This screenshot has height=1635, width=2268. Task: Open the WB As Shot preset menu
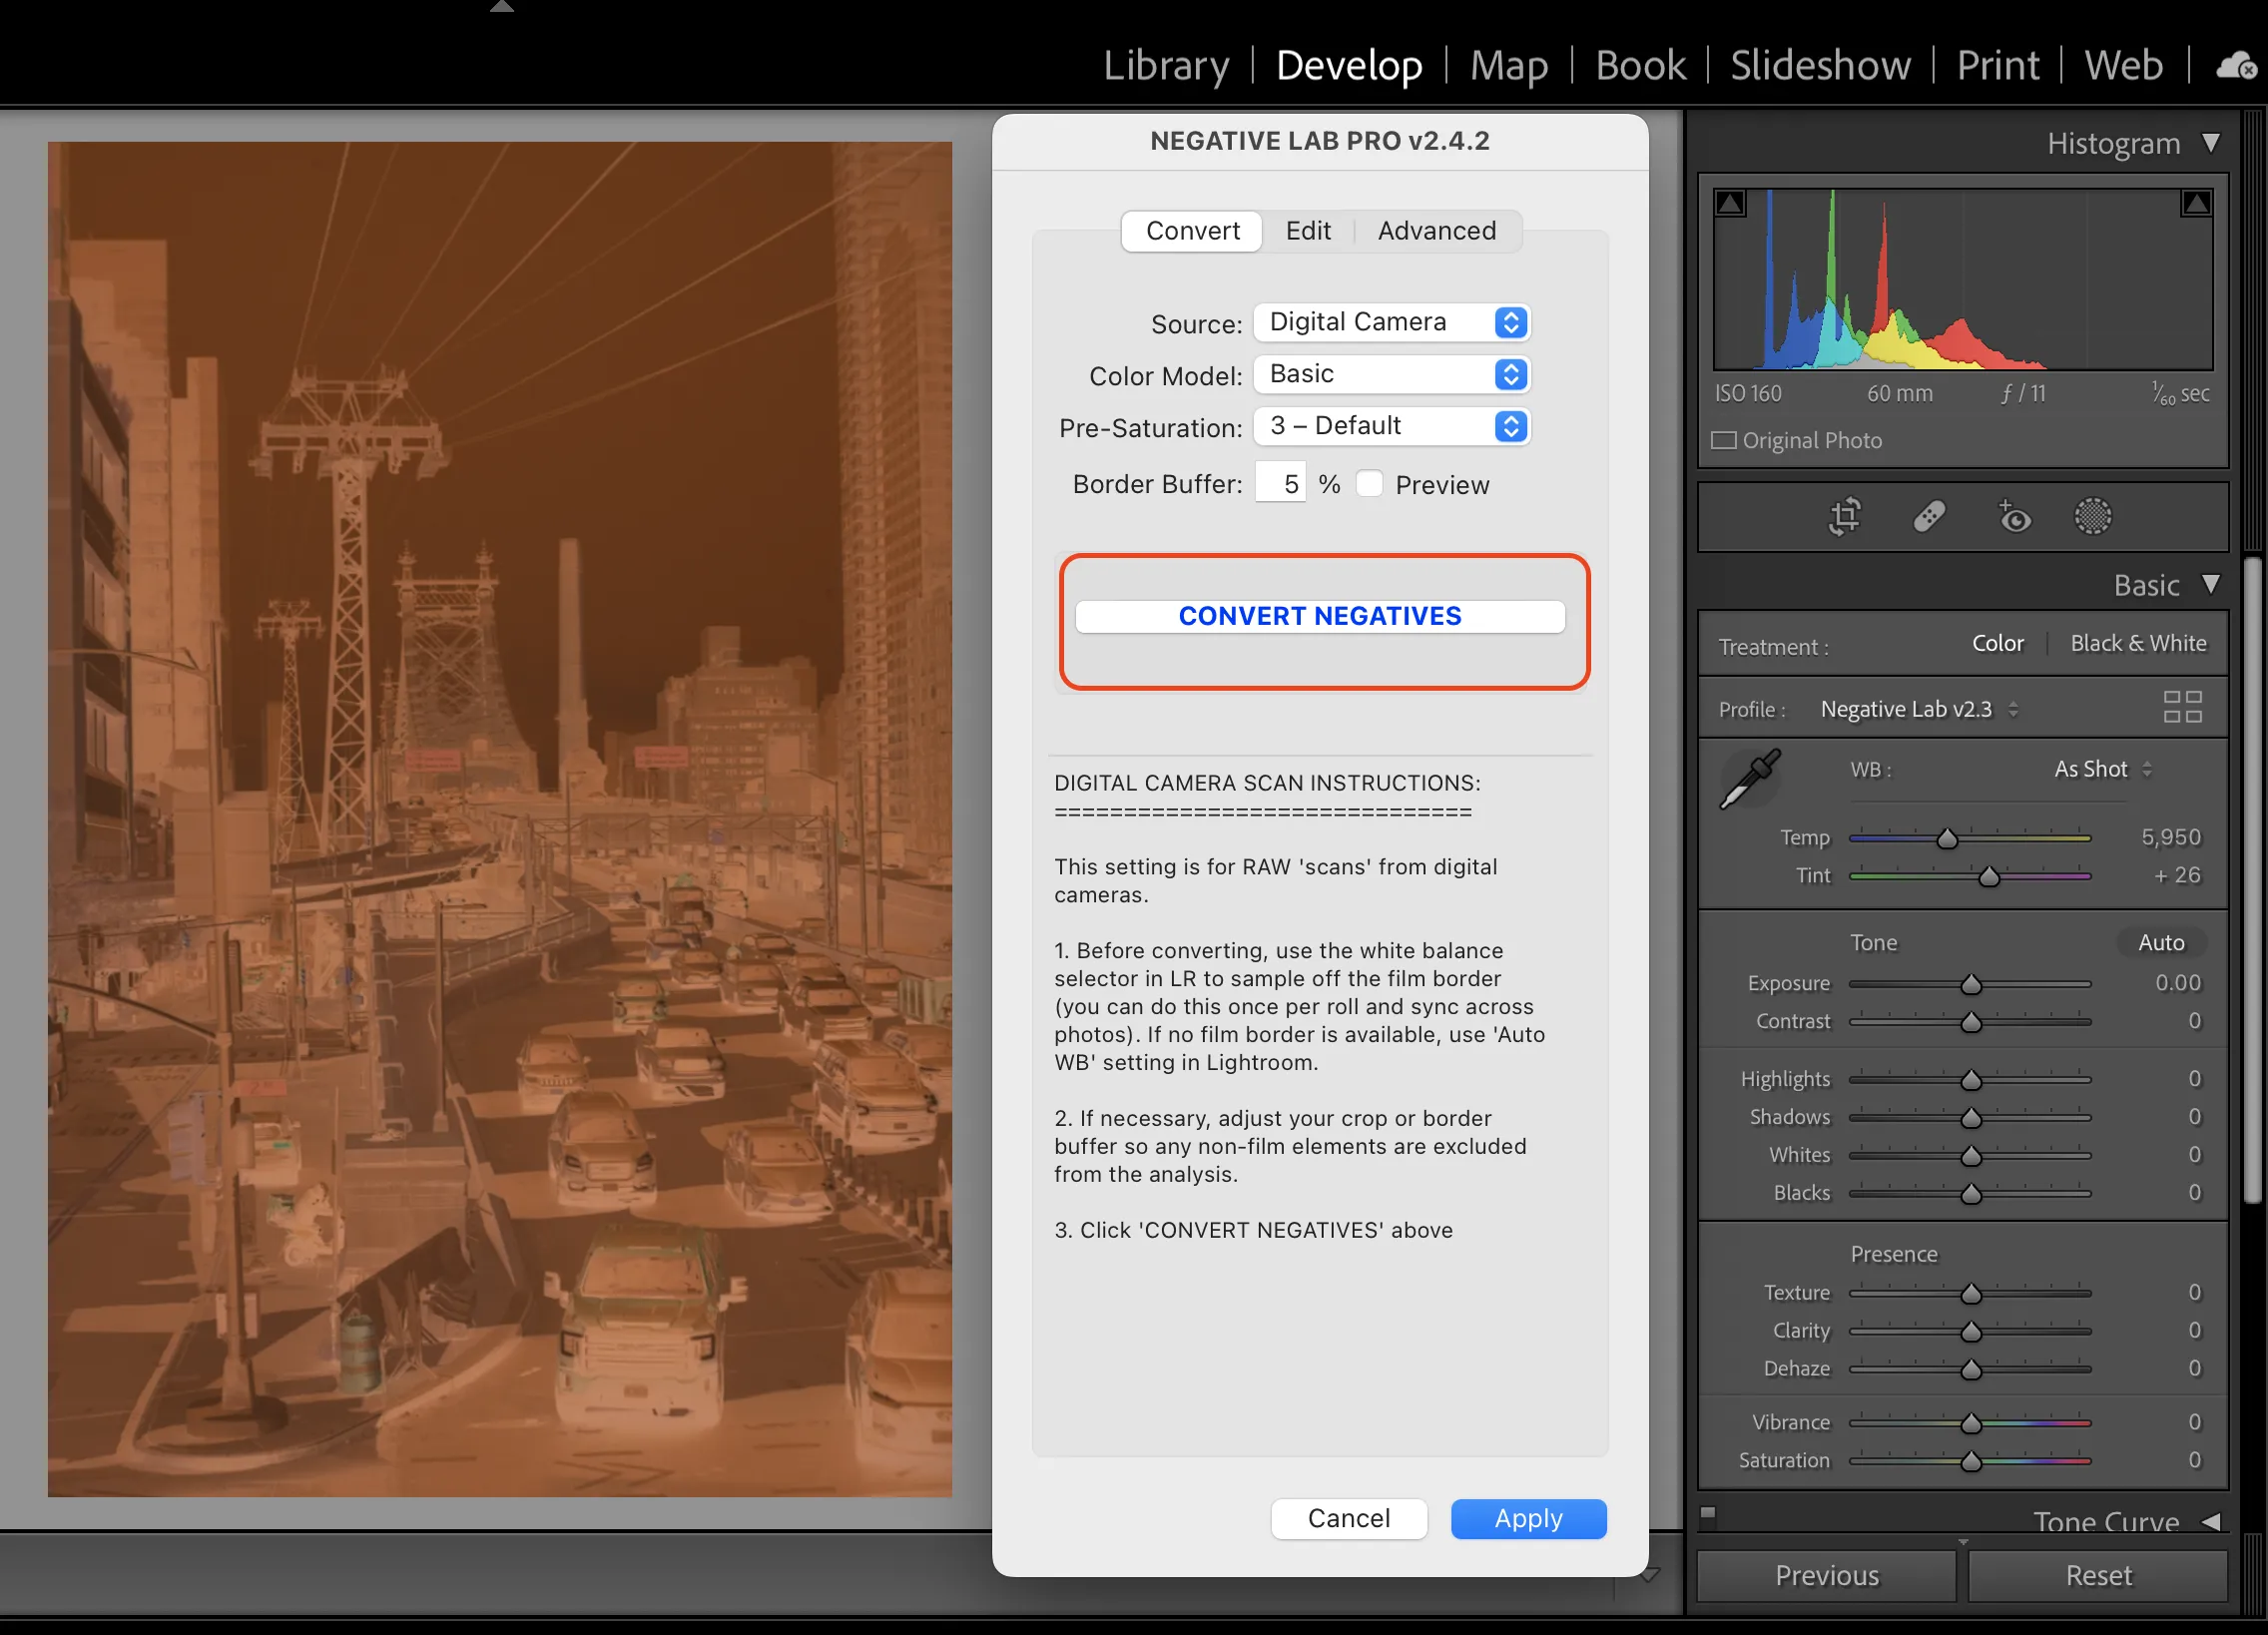2102,769
